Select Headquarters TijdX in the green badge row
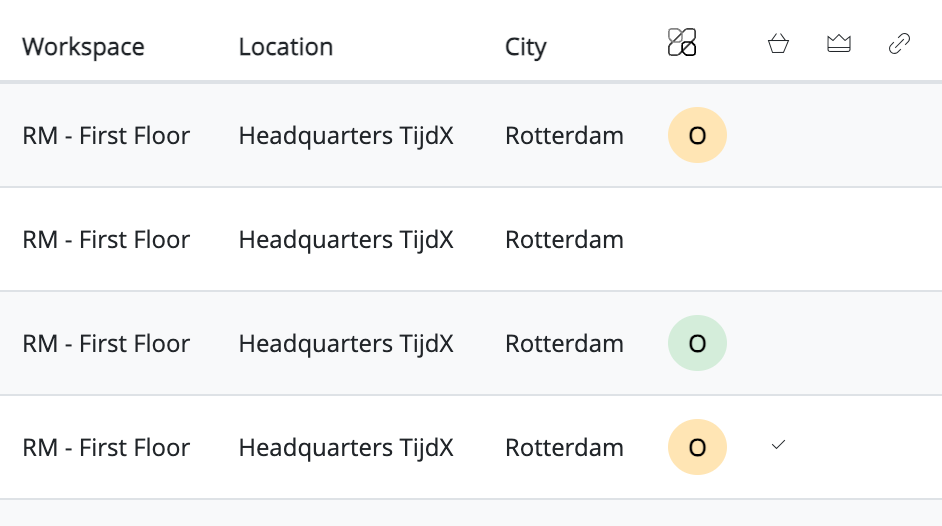 coord(346,343)
